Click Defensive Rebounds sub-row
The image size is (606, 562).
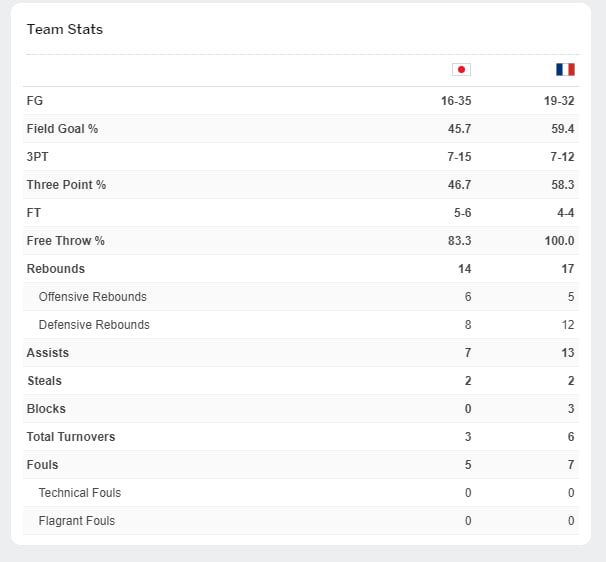pos(301,325)
